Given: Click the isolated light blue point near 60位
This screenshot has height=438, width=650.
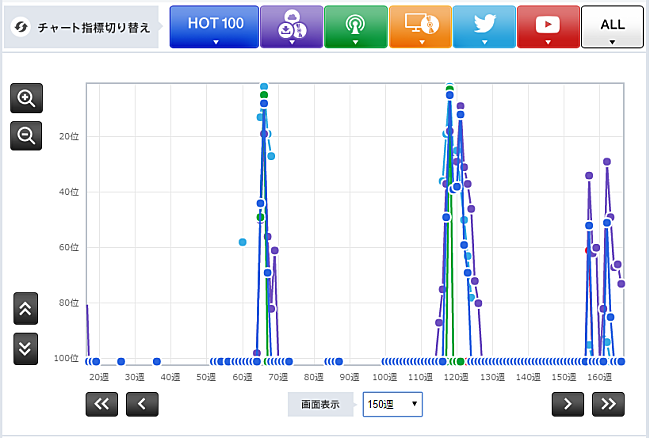Looking at the screenshot, I should point(242,242).
